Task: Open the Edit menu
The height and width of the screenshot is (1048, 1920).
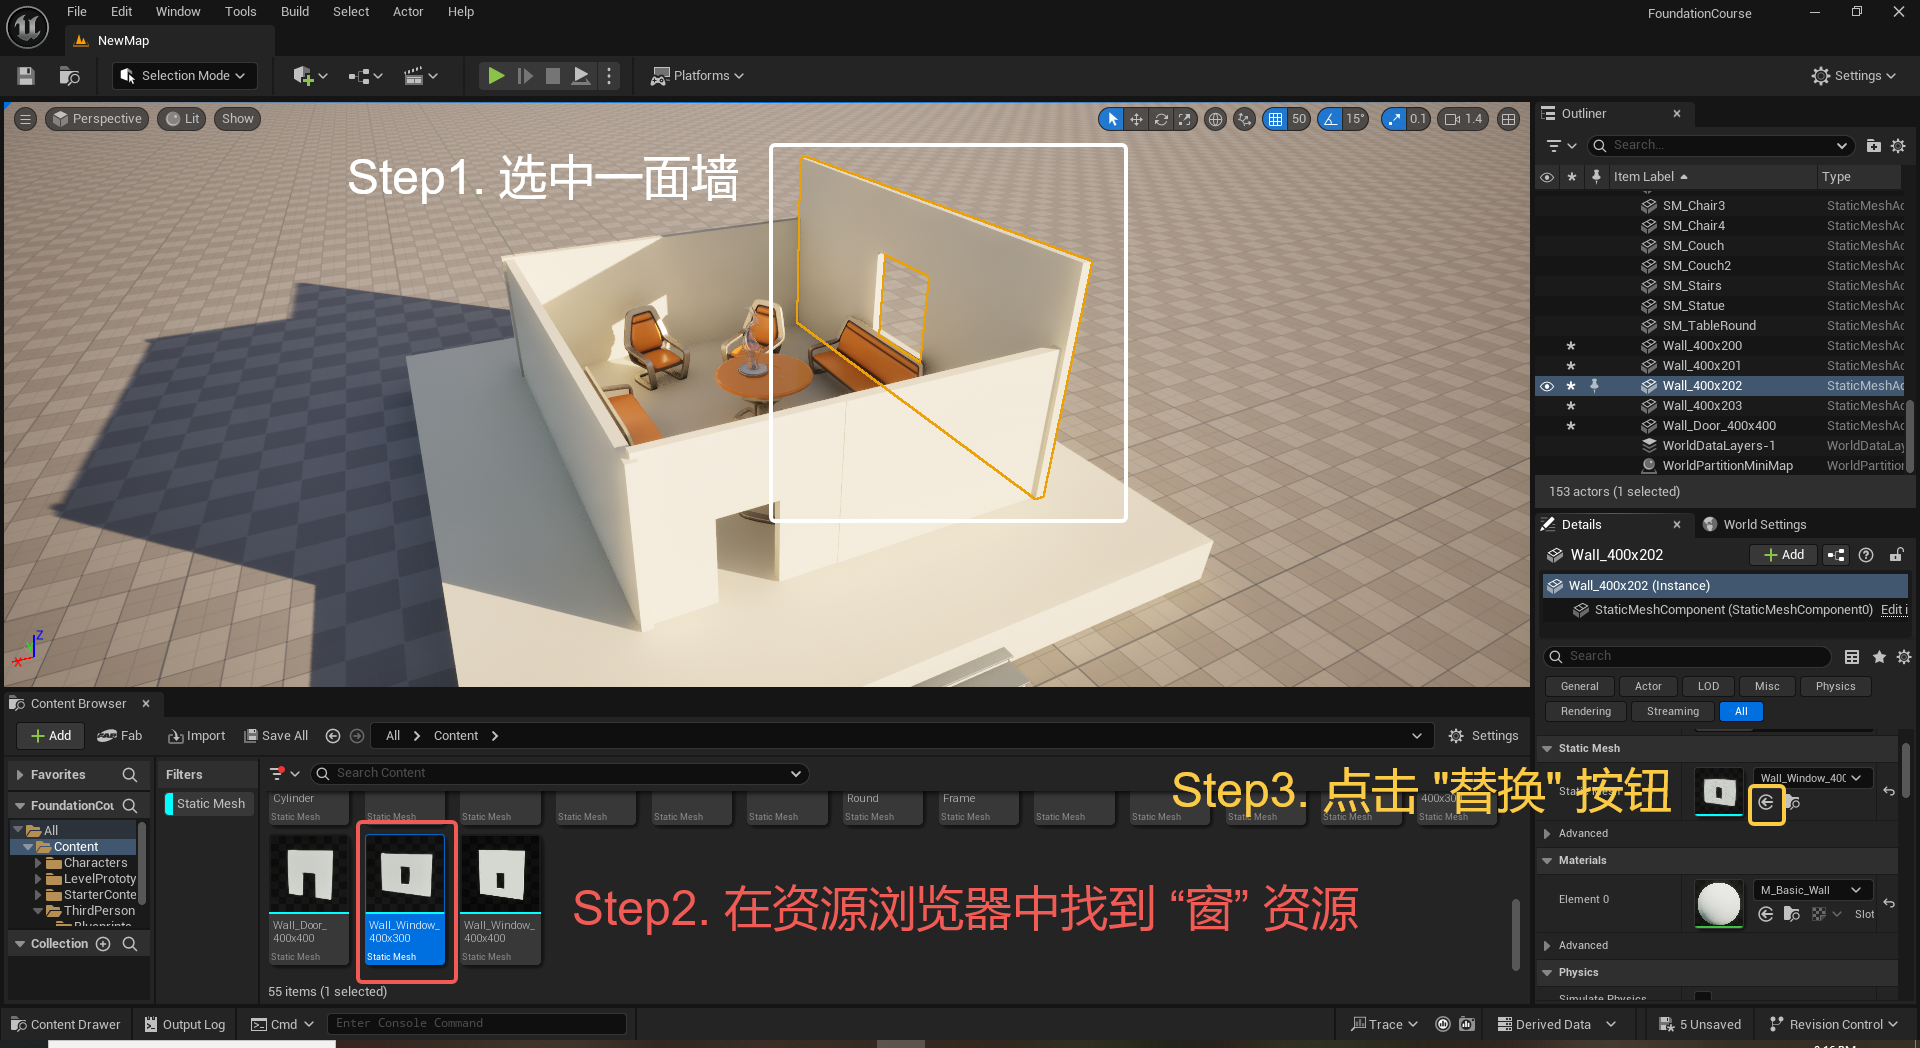Action: pyautogui.click(x=122, y=12)
